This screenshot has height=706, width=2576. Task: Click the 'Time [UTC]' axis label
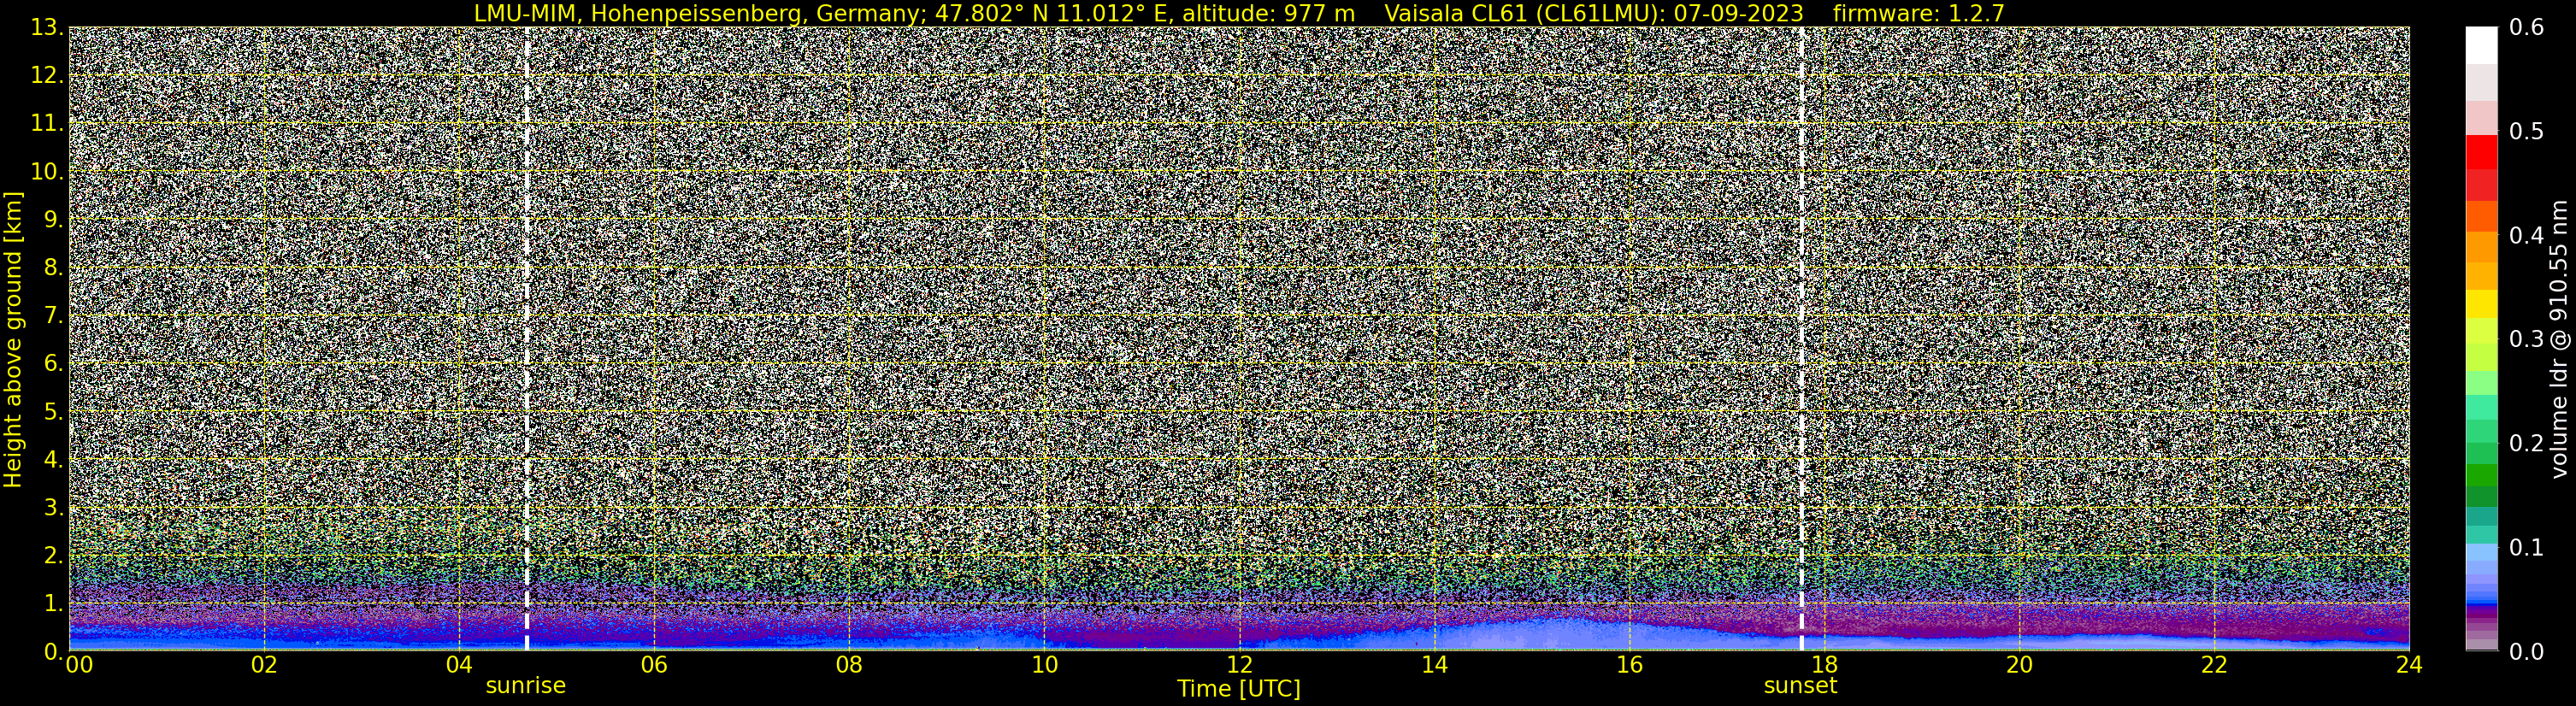(x=1239, y=689)
